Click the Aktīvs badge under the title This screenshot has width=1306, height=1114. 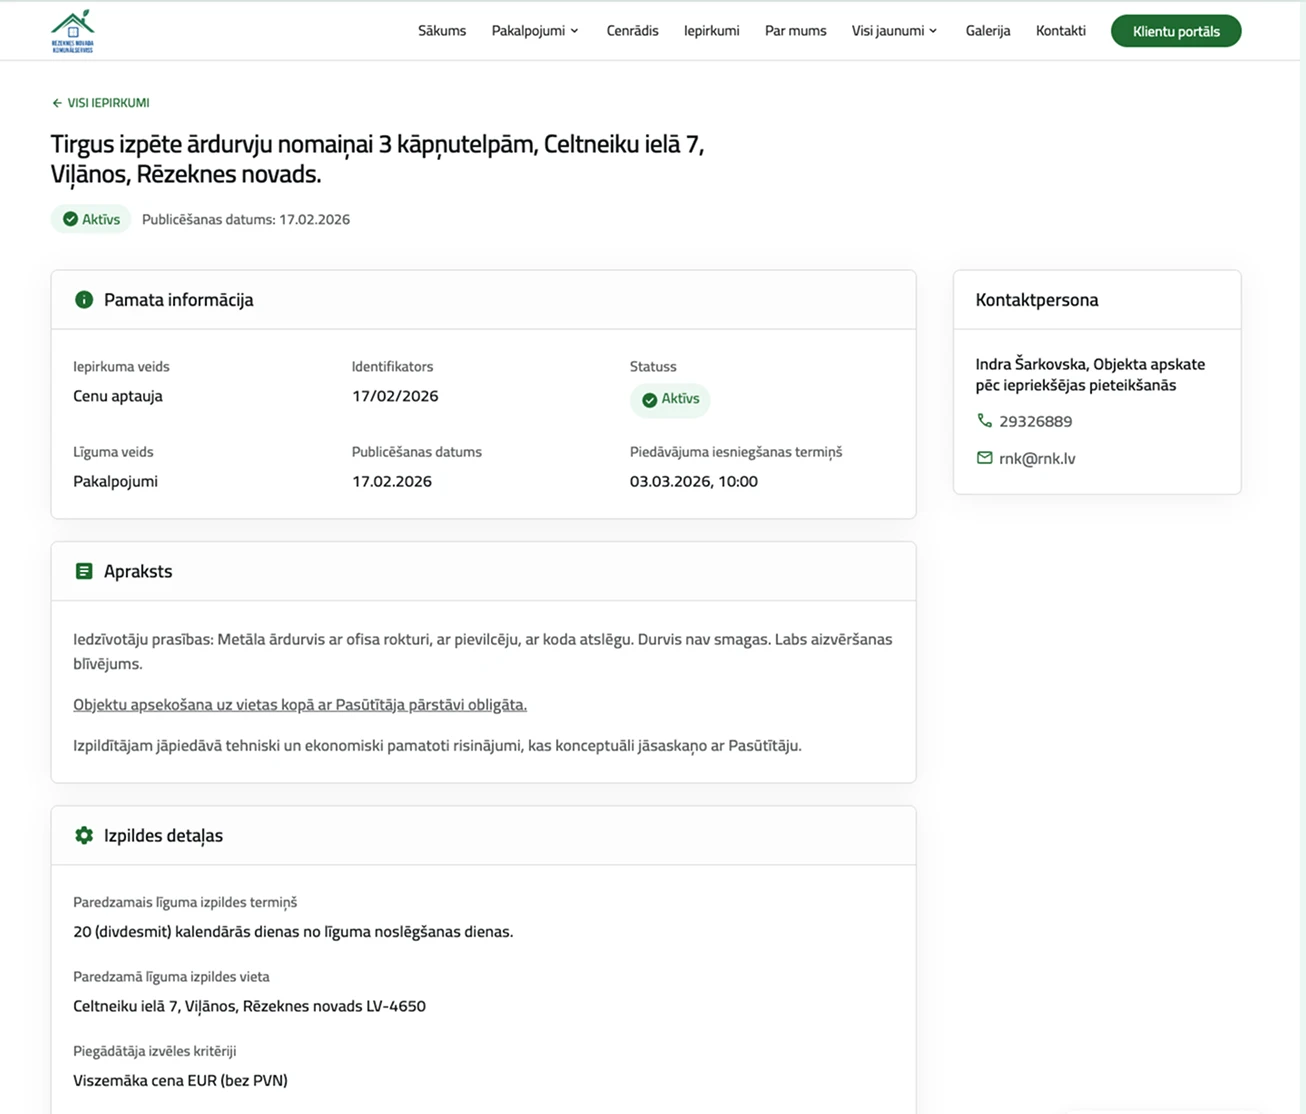click(x=91, y=219)
